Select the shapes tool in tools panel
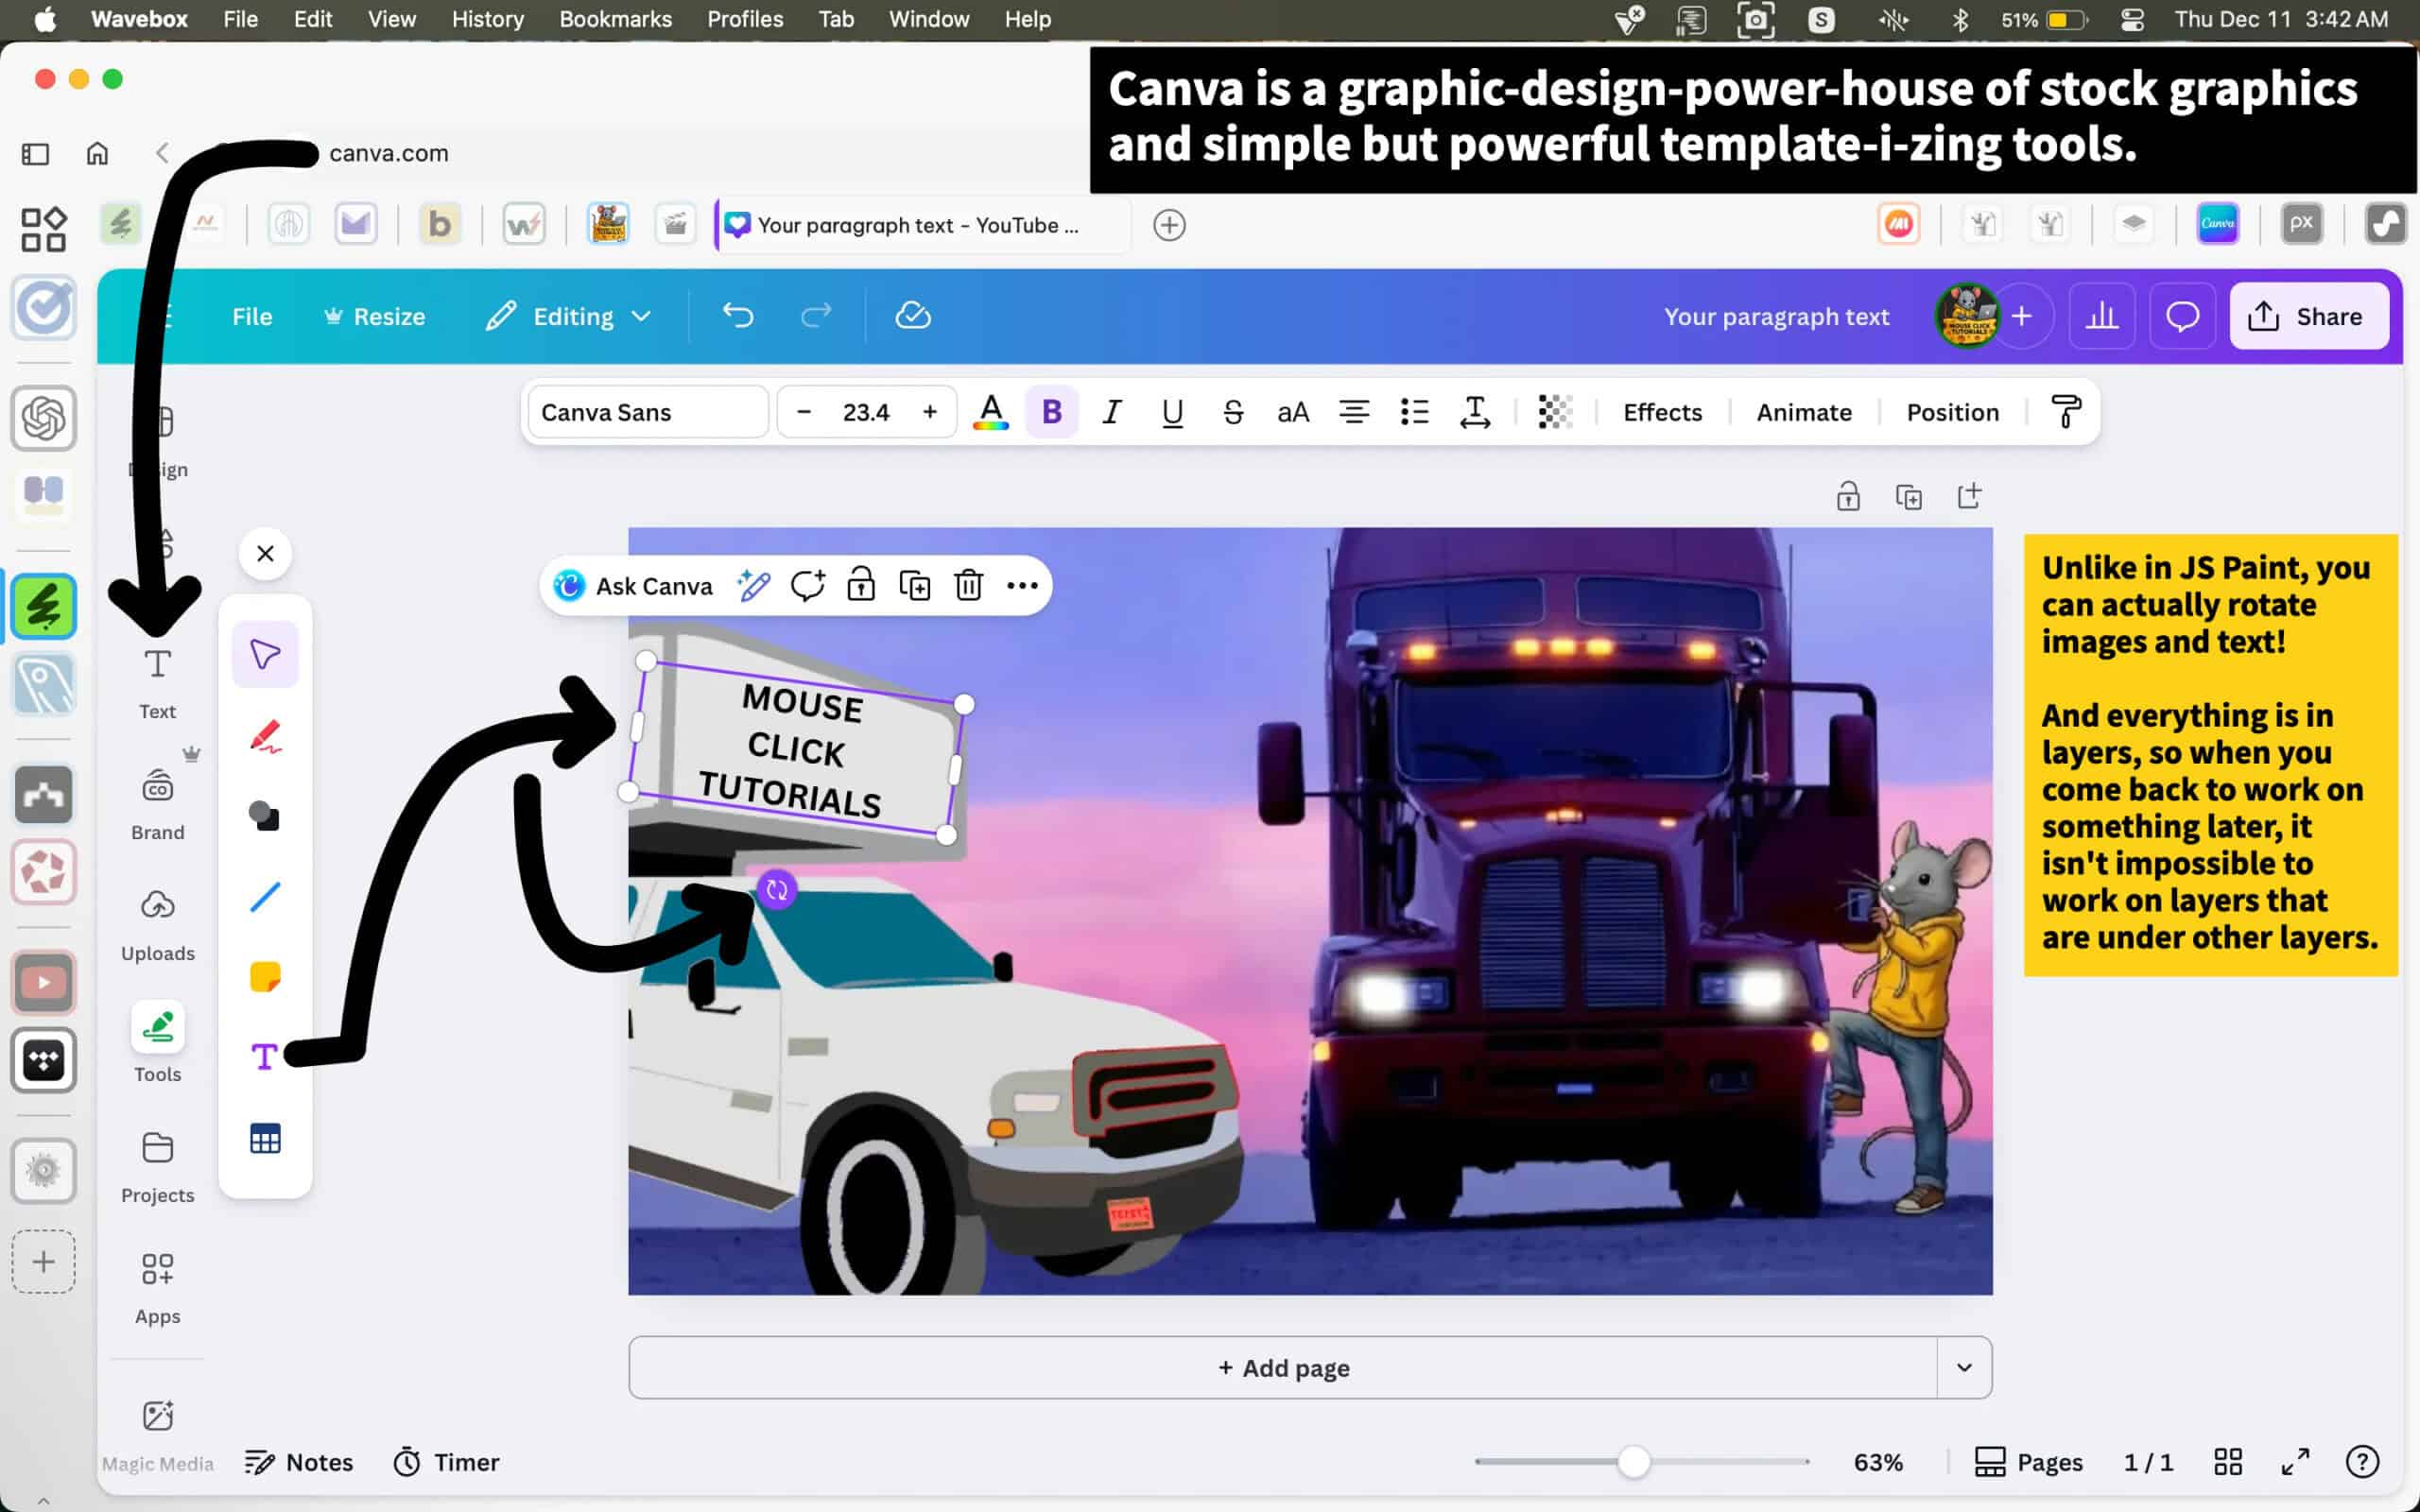The image size is (2420, 1512). pyautogui.click(x=265, y=816)
